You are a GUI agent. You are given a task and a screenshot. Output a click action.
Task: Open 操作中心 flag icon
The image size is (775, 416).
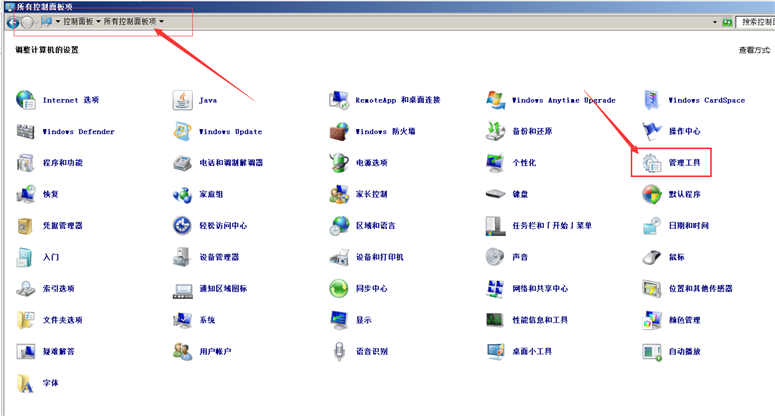coord(652,131)
